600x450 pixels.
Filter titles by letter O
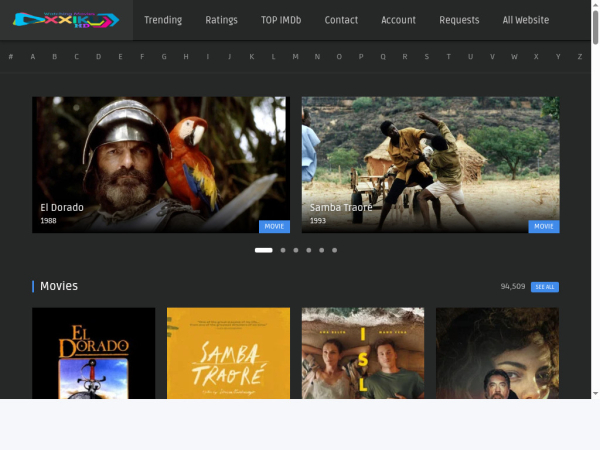(339, 57)
